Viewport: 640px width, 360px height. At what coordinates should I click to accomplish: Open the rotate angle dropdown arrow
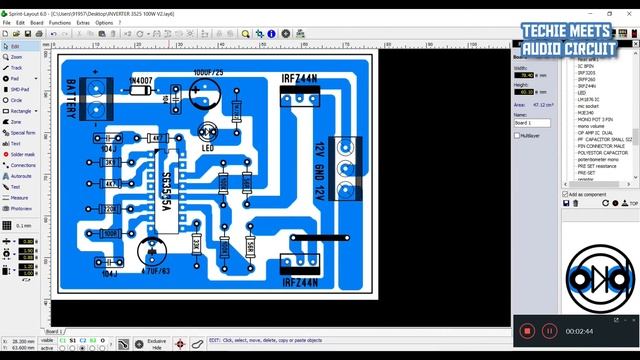tap(148, 34)
